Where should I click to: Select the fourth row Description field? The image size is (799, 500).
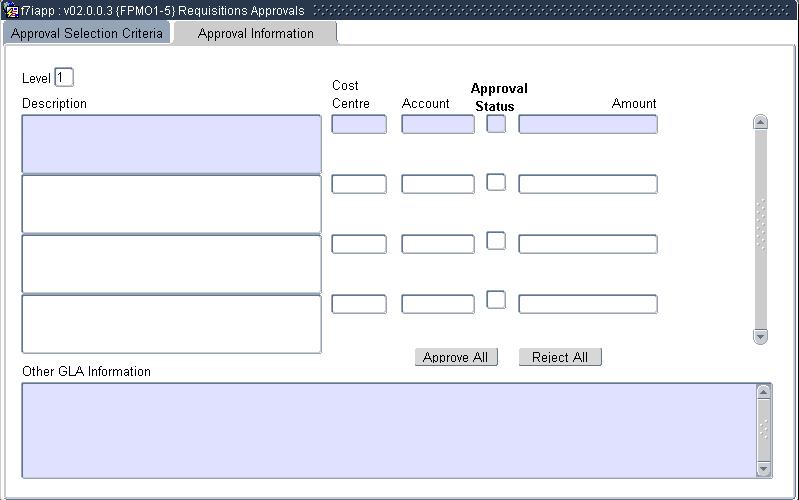[x=172, y=324]
